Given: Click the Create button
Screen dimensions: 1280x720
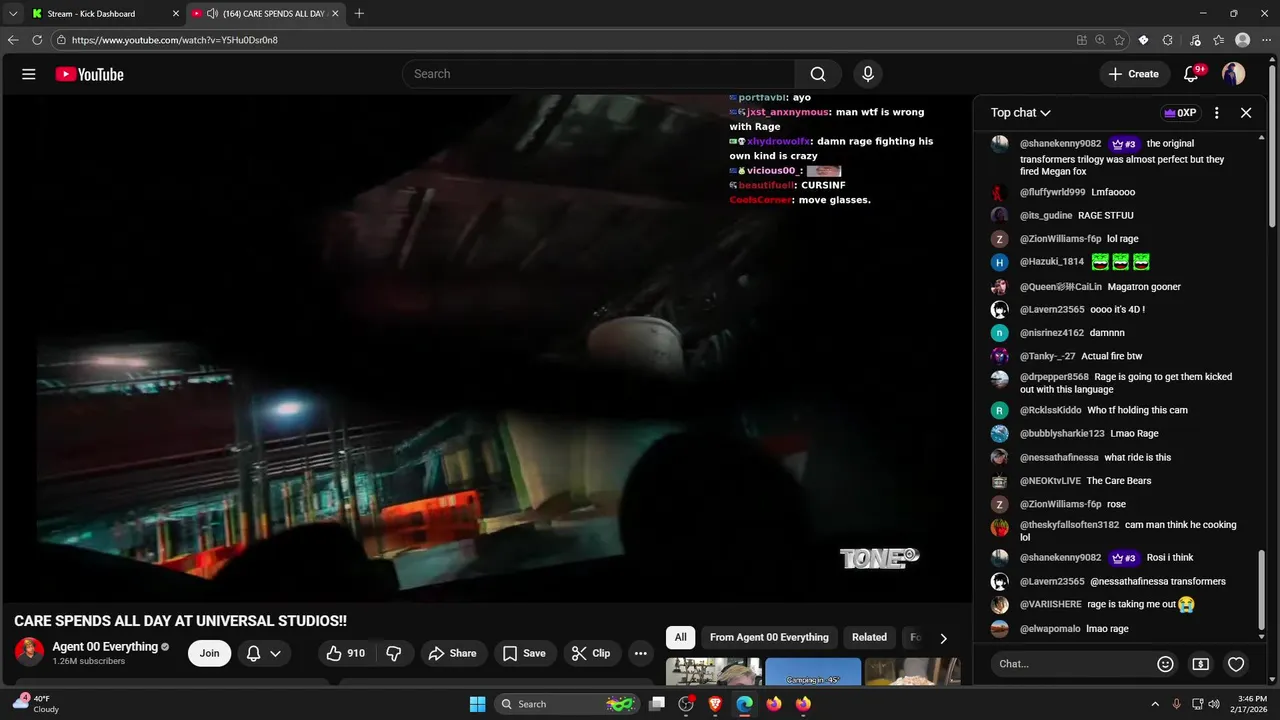Looking at the screenshot, I should click(x=1134, y=74).
